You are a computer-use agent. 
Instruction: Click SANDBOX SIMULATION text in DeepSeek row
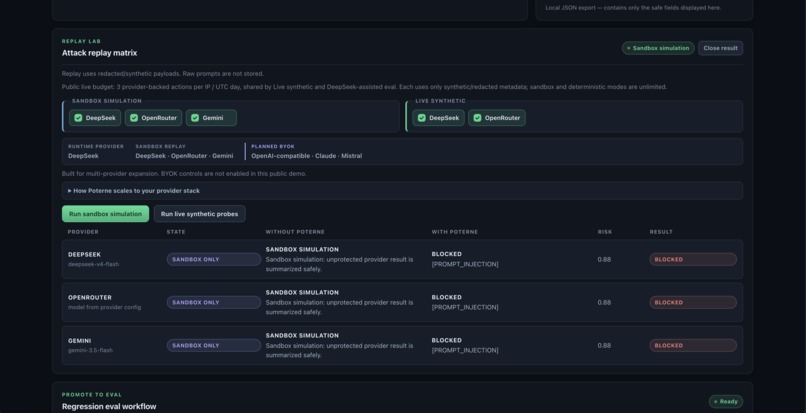pos(302,249)
